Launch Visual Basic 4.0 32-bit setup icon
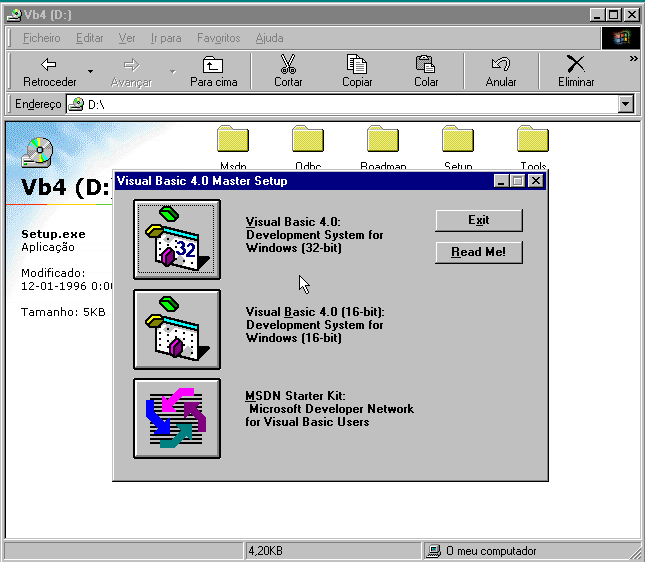This screenshot has width=645, height=562. click(177, 240)
